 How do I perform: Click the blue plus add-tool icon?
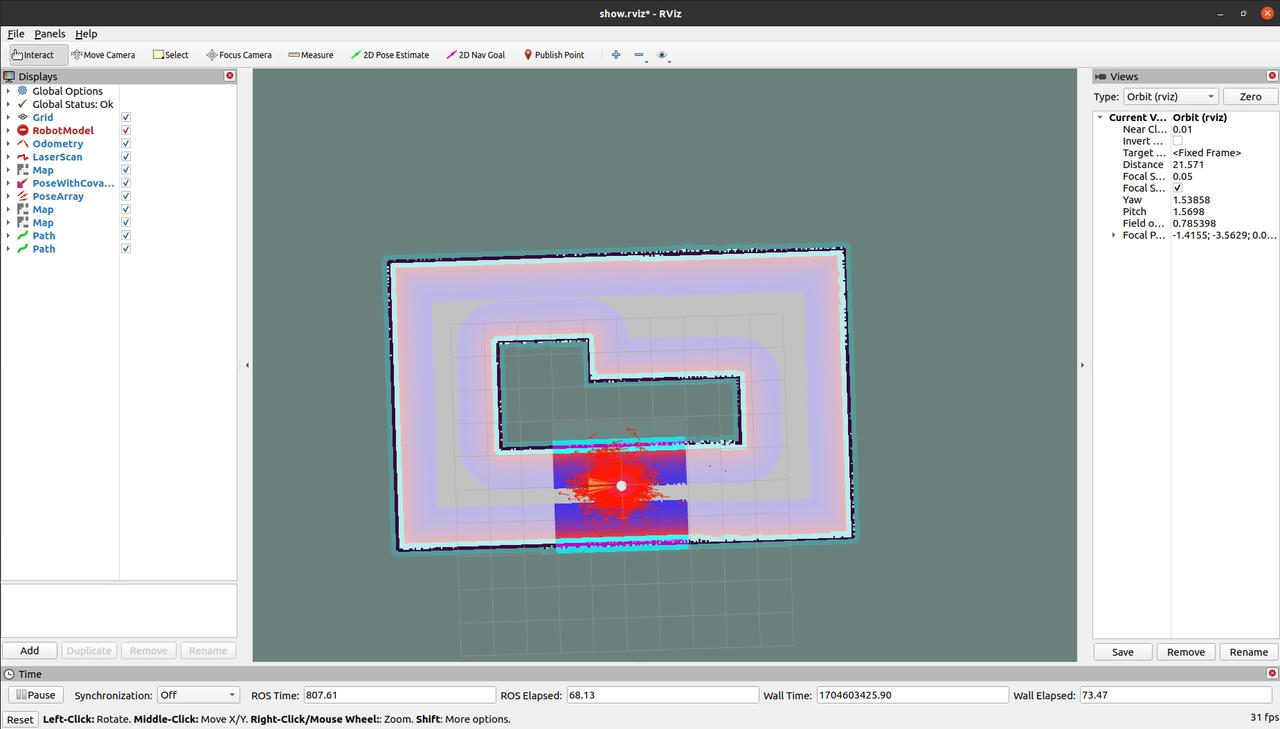(x=616, y=55)
